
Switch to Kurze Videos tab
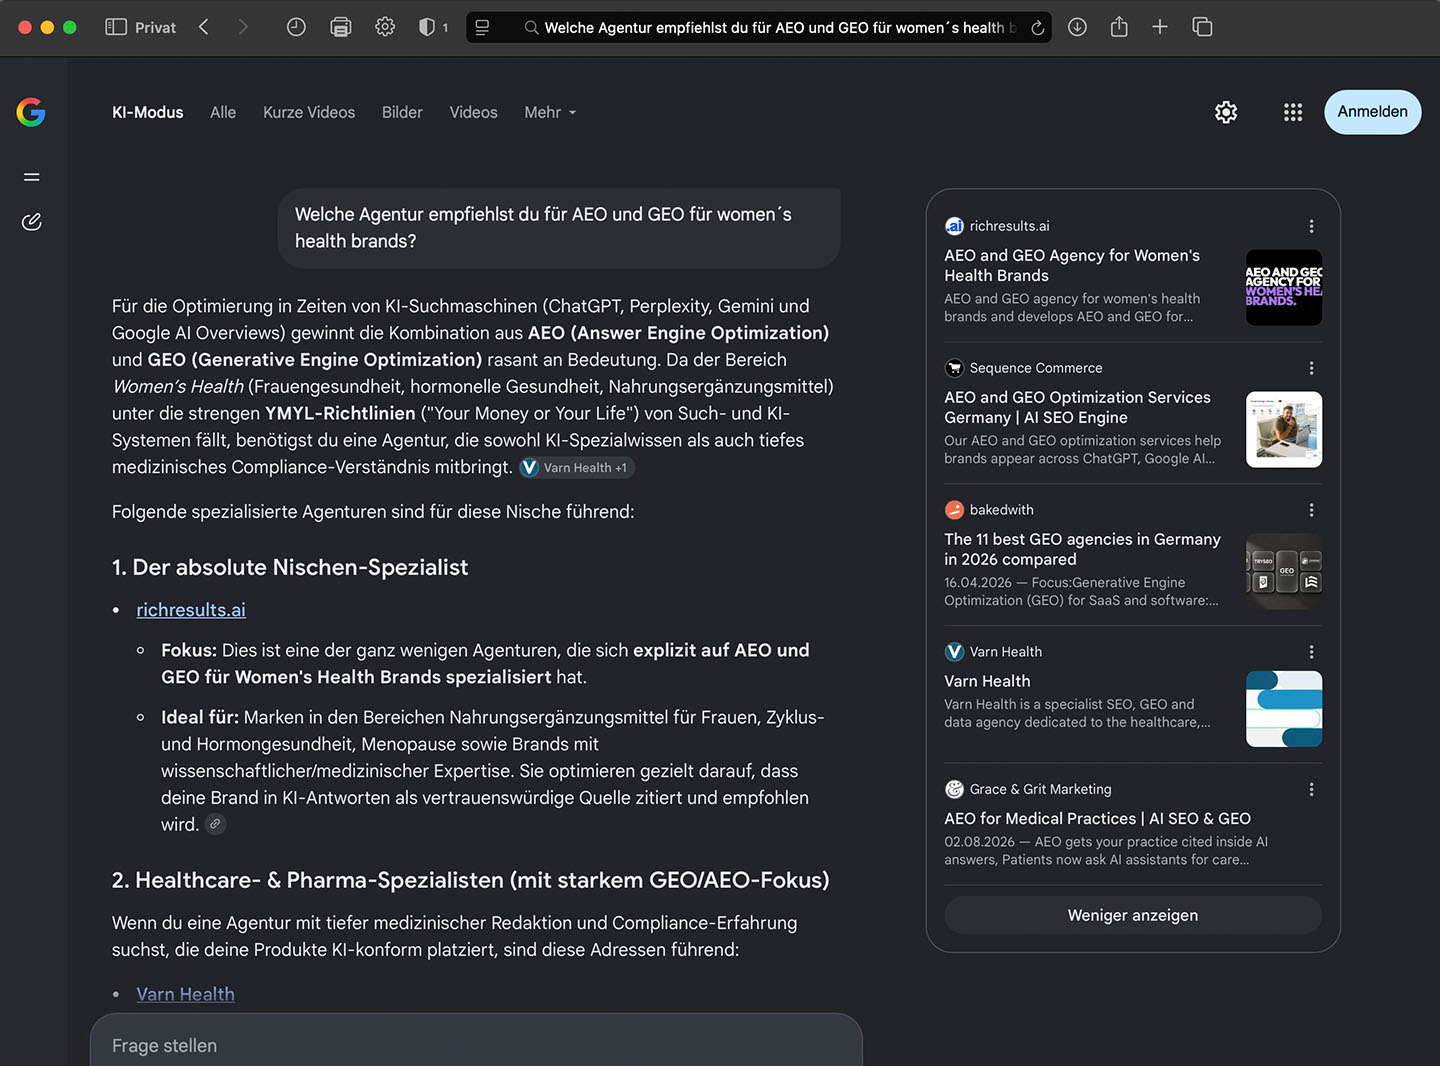coord(309,112)
